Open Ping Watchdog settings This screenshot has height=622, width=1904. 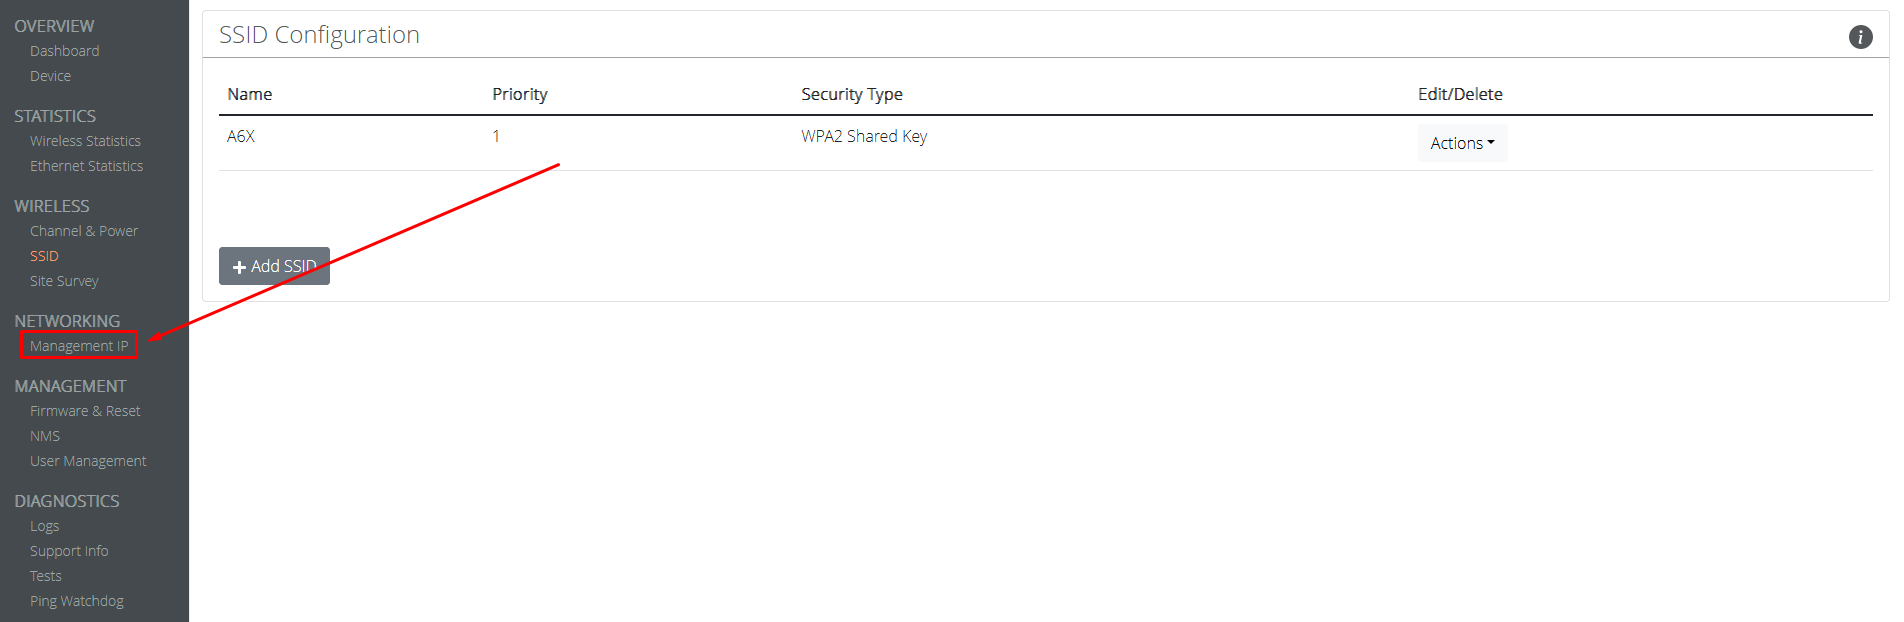pyautogui.click(x=77, y=601)
